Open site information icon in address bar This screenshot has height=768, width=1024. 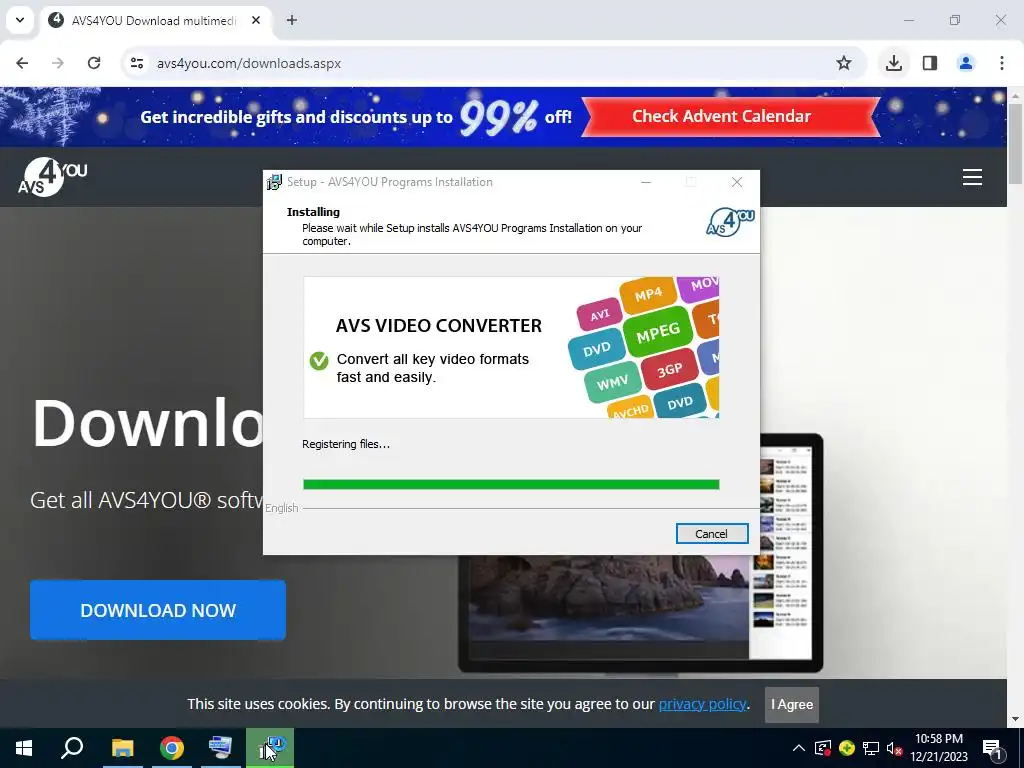pos(137,63)
